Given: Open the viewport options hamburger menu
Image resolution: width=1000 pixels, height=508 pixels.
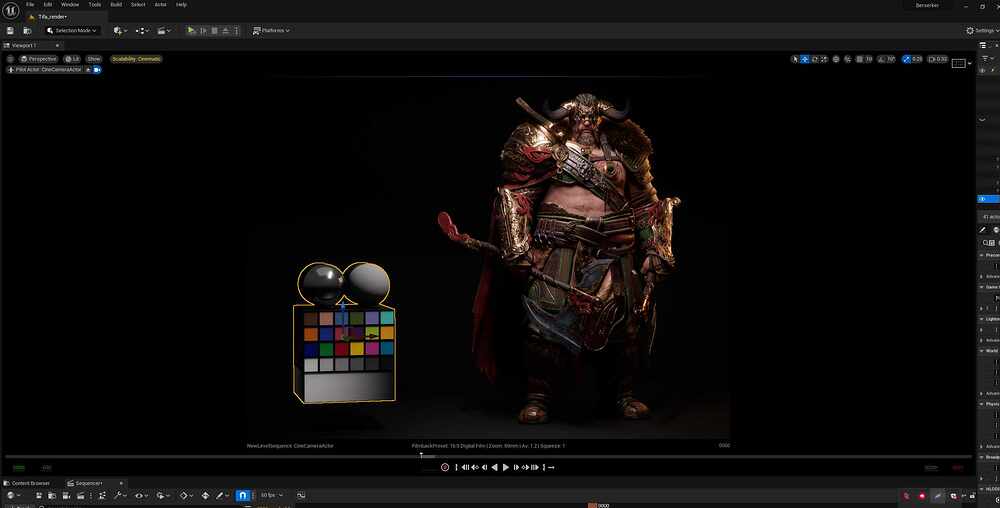Looking at the screenshot, I should pyautogui.click(x=10, y=59).
